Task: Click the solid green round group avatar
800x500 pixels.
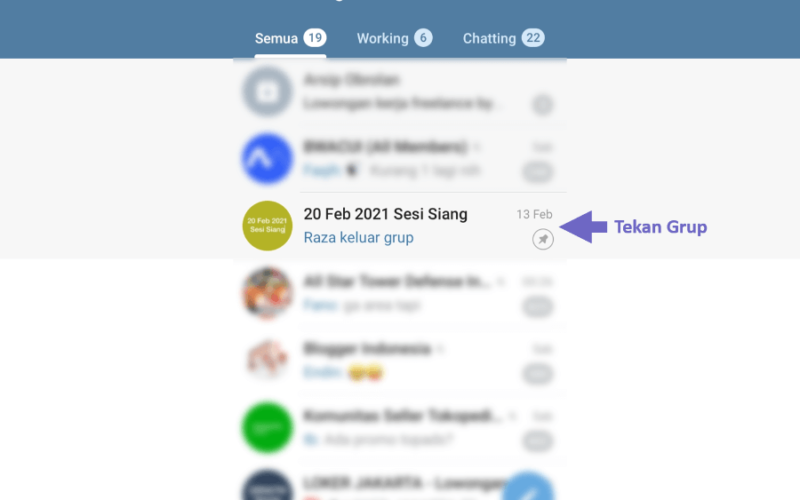Action: [267, 428]
